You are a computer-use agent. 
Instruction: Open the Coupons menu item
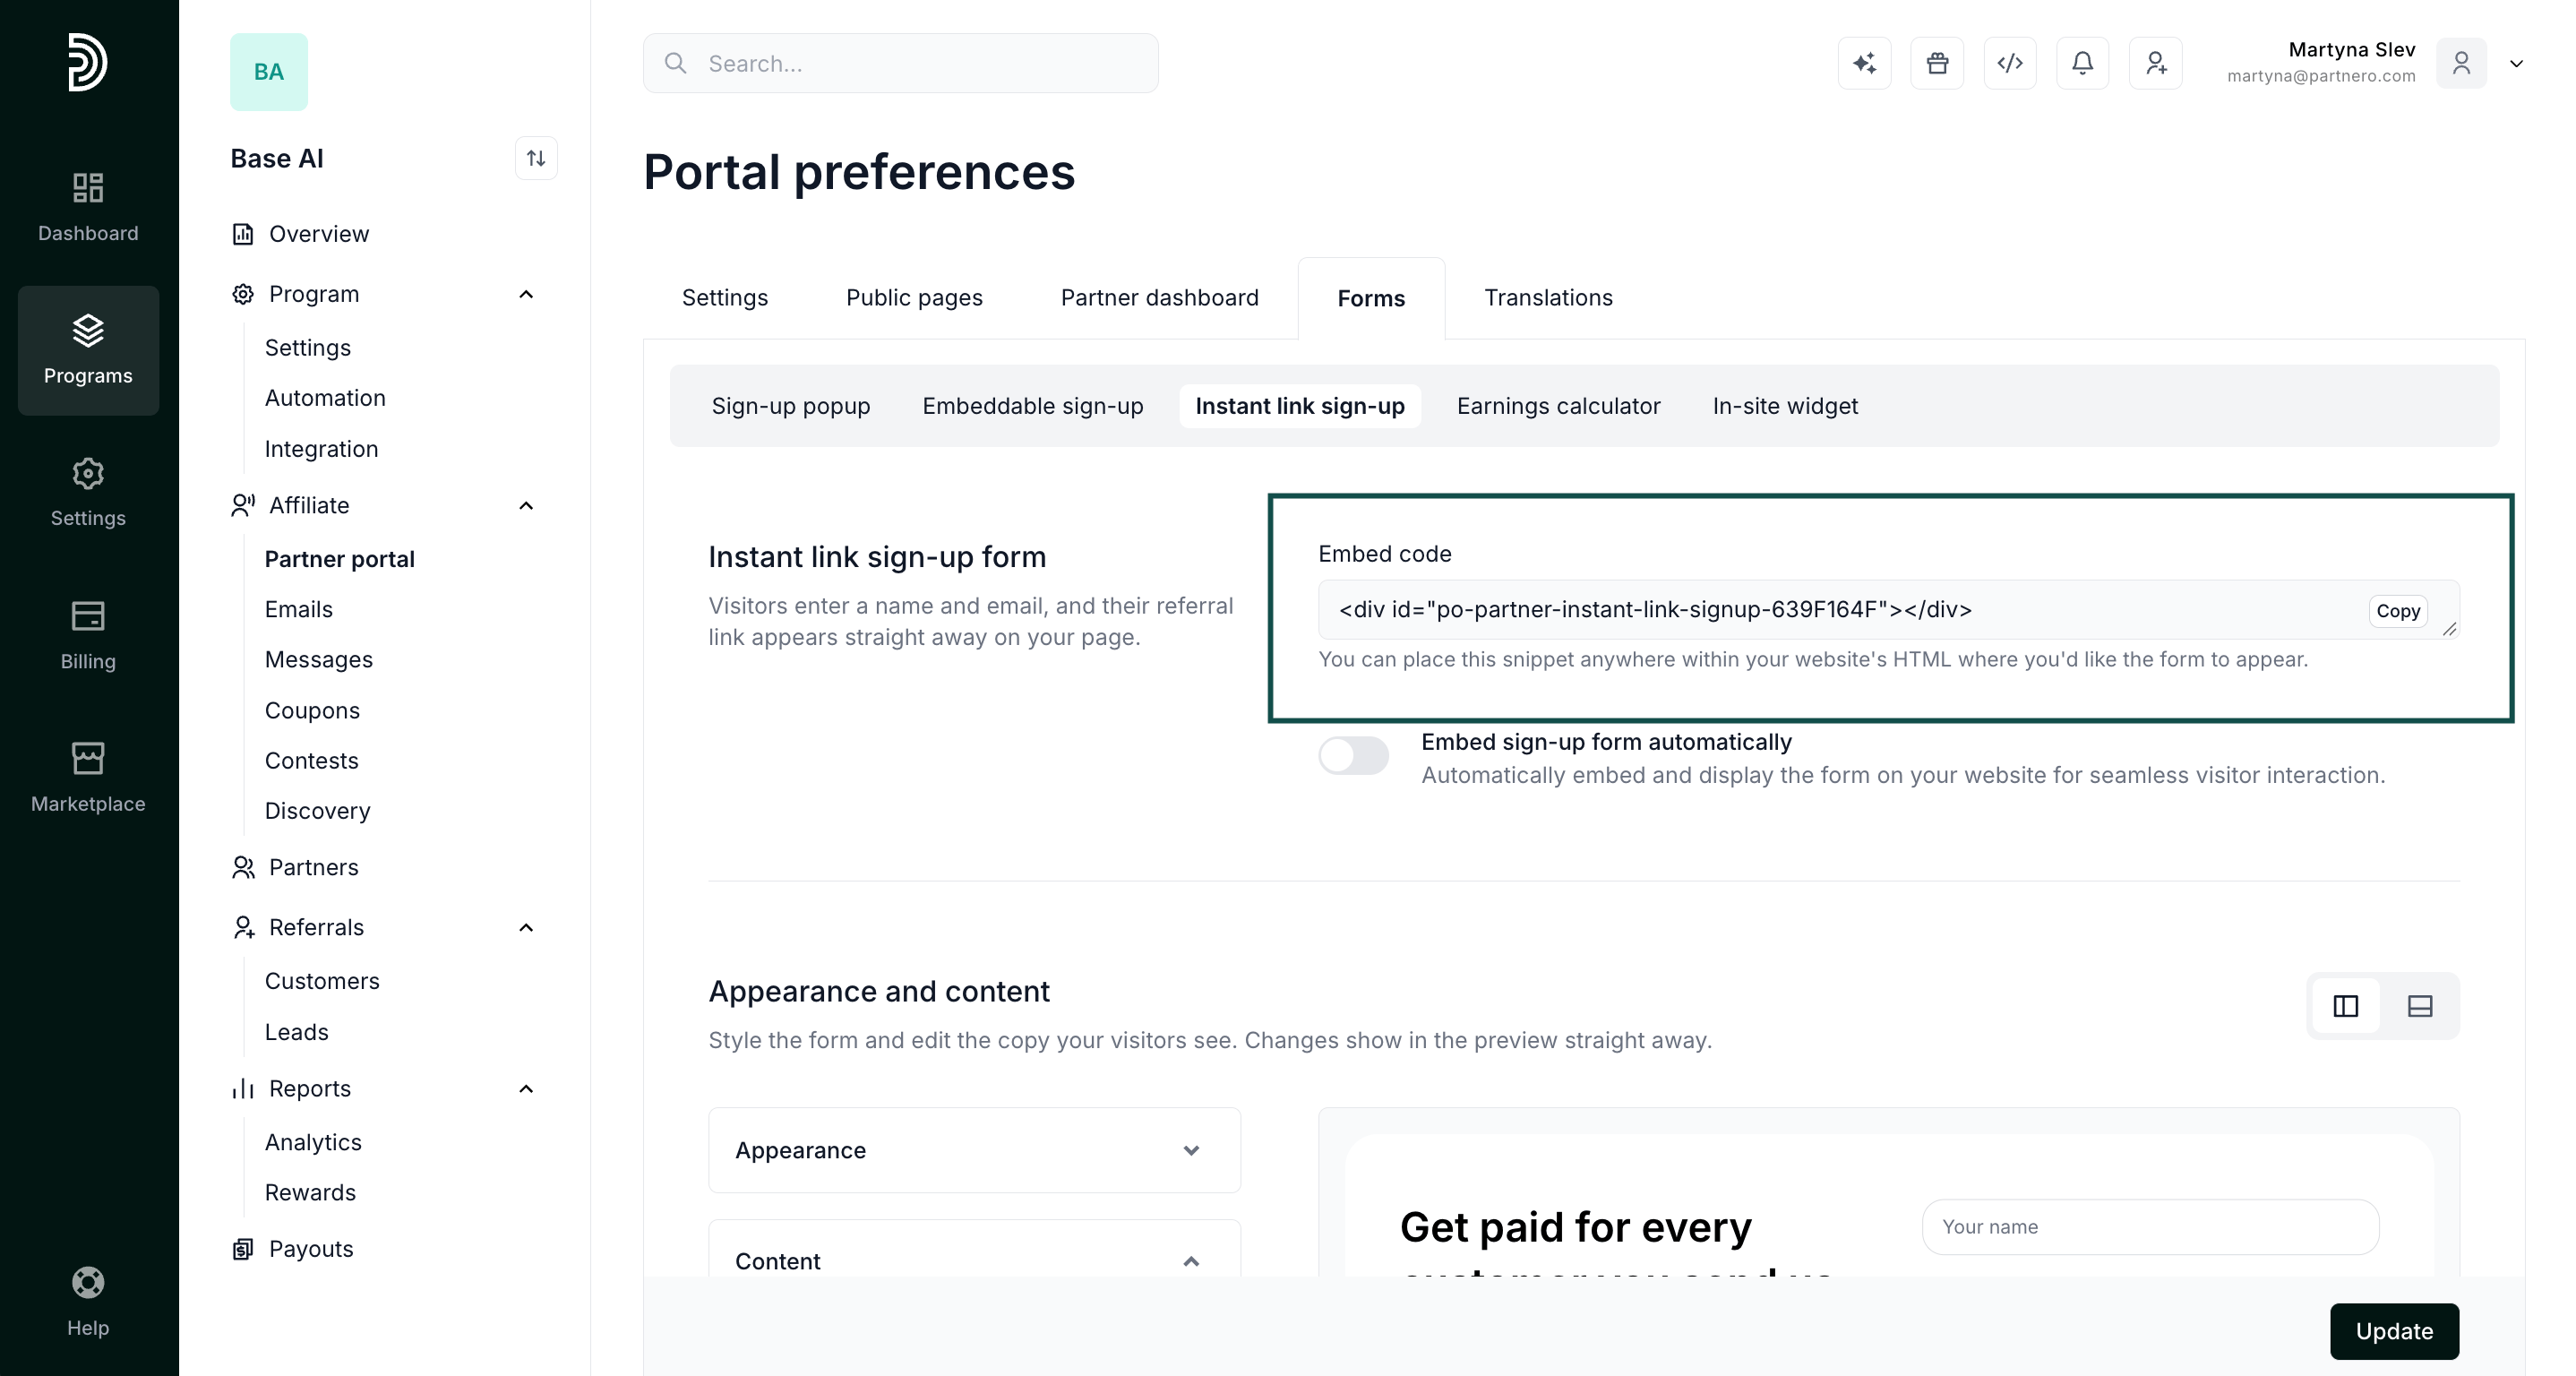coord(312,710)
